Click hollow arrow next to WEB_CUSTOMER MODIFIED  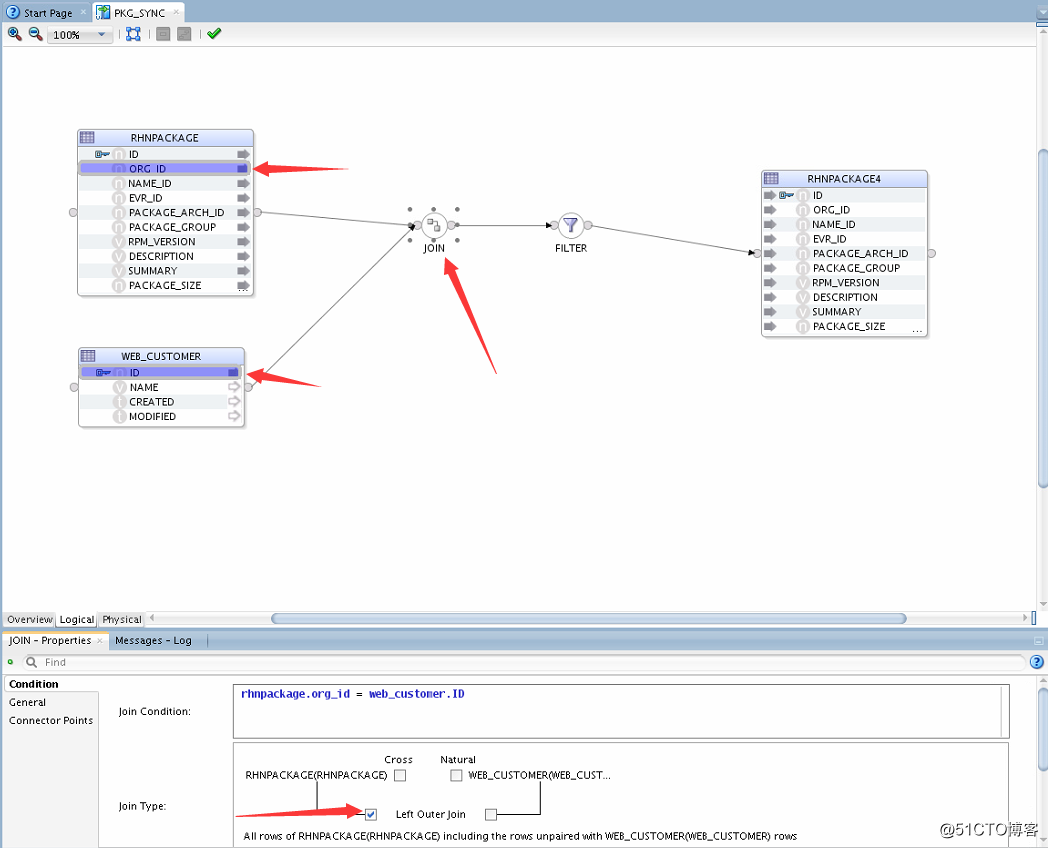[234, 416]
